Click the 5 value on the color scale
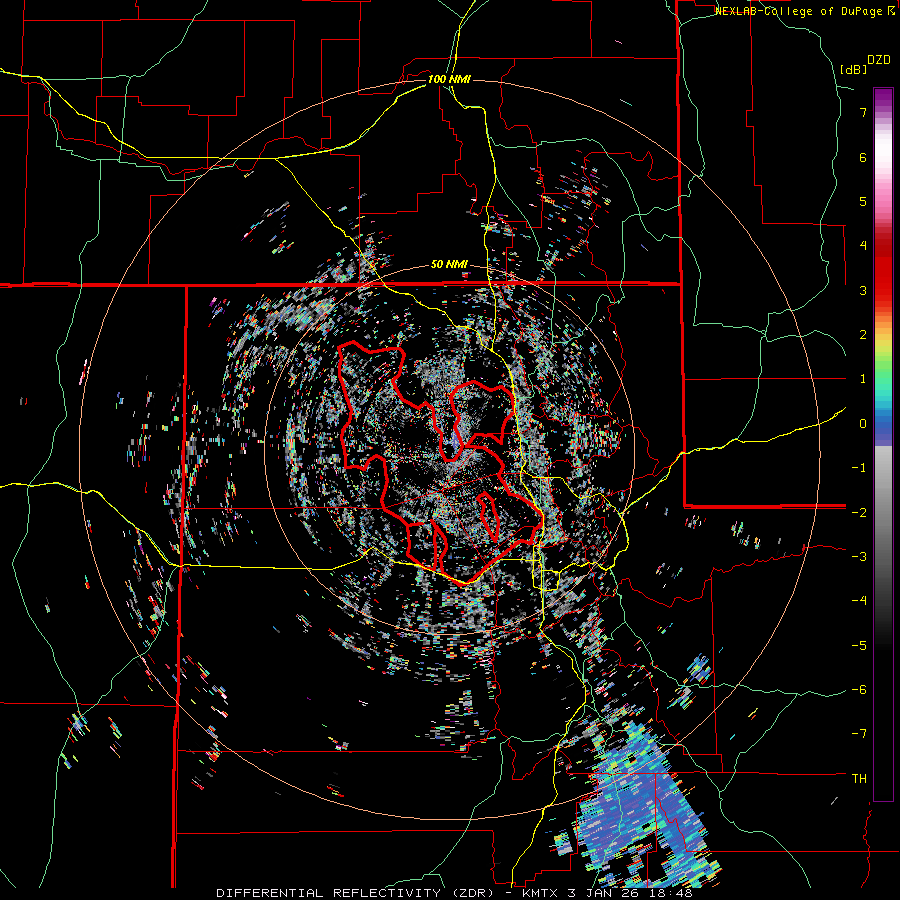Viewport: 900px width, 900px height. tap(863, 201)
